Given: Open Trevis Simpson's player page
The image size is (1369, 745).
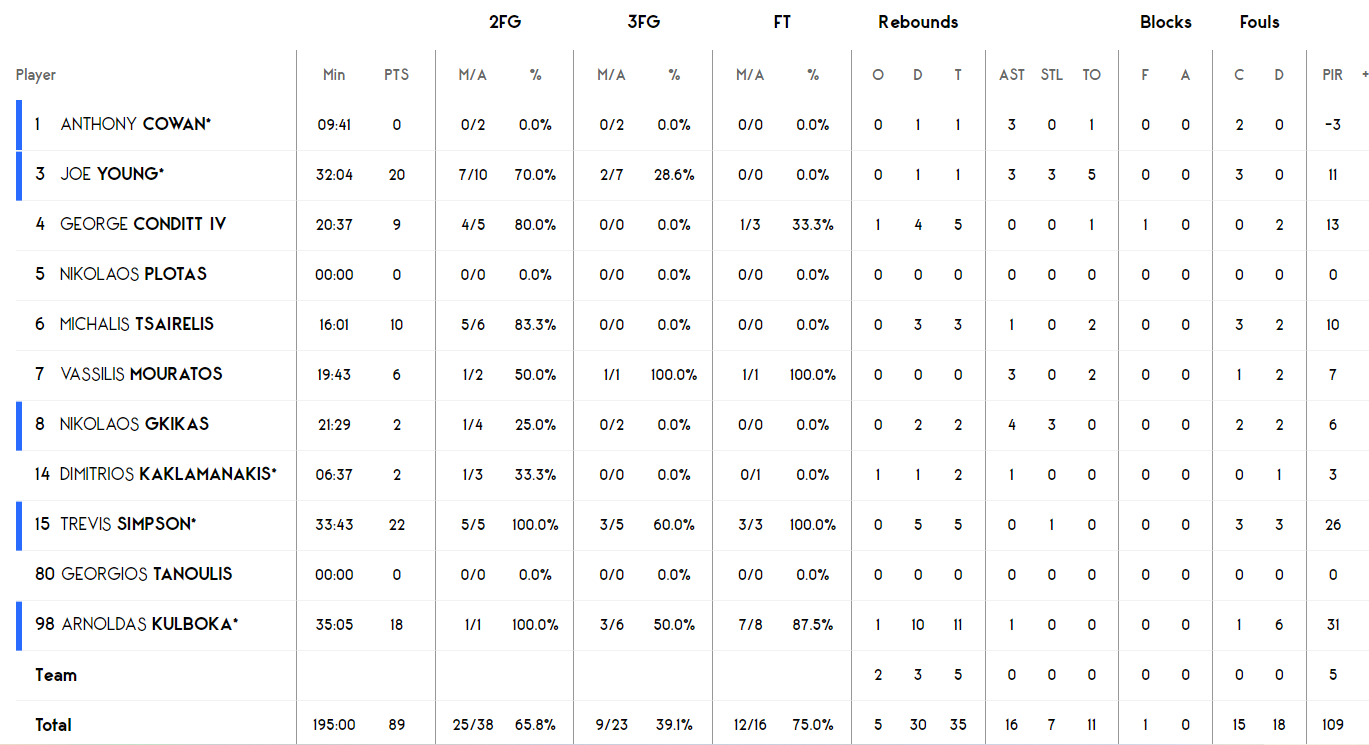Looking at the screenshot, I should 128,524.
